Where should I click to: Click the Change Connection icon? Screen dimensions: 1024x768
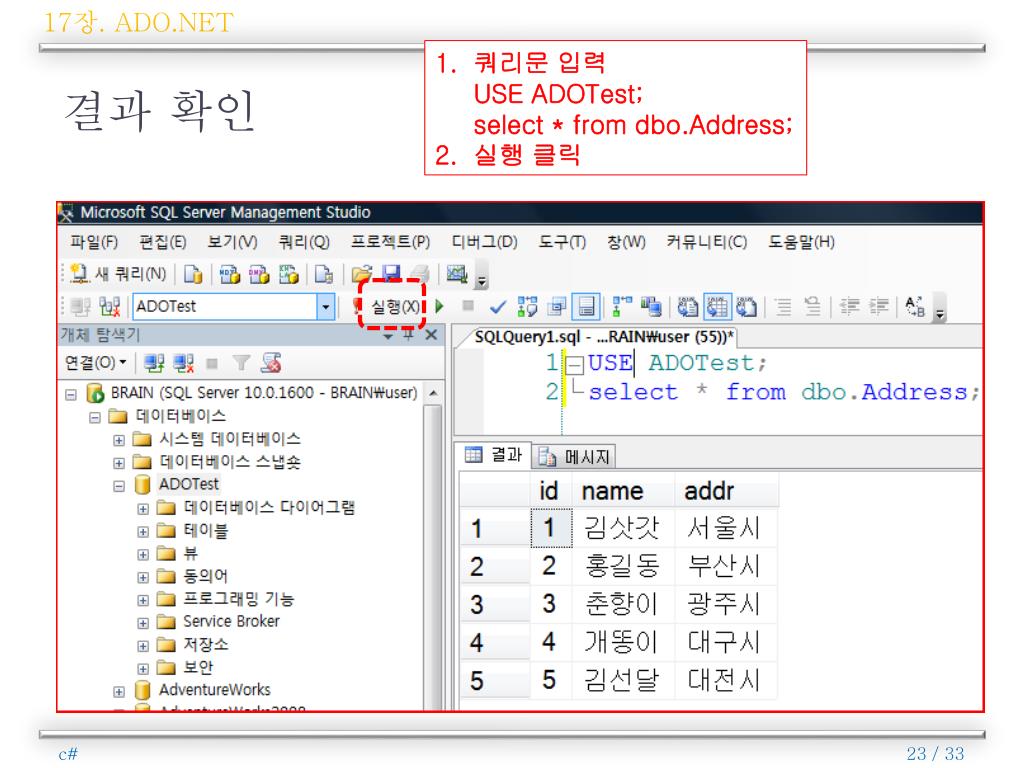[x=110, y=306]
